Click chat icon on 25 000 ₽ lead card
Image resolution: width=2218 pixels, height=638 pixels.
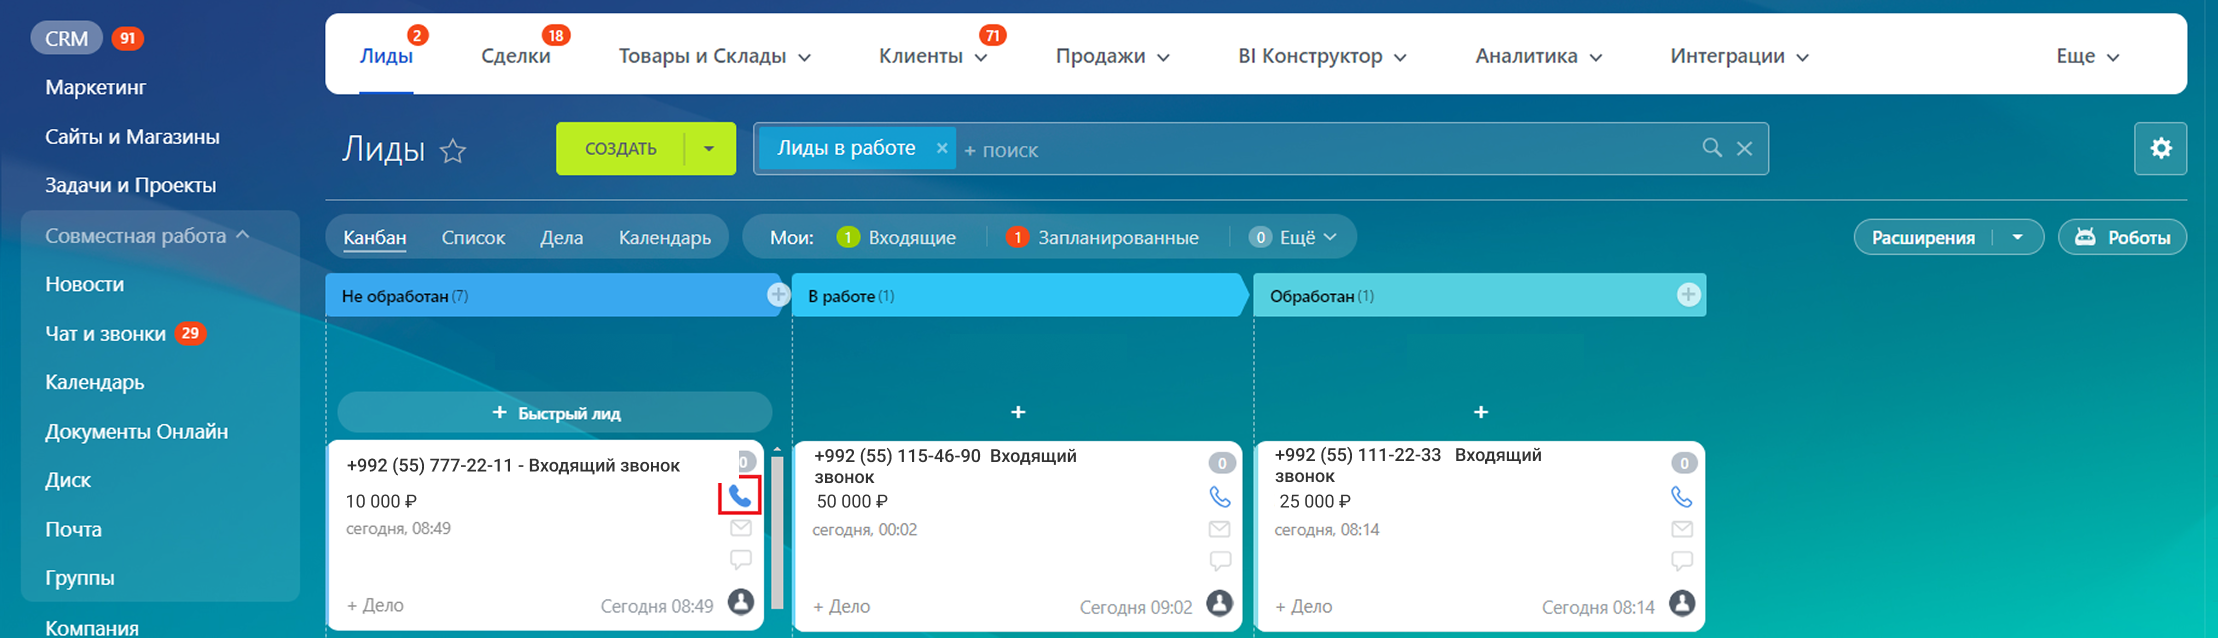pyautogui.click(x=1682, y=561)
